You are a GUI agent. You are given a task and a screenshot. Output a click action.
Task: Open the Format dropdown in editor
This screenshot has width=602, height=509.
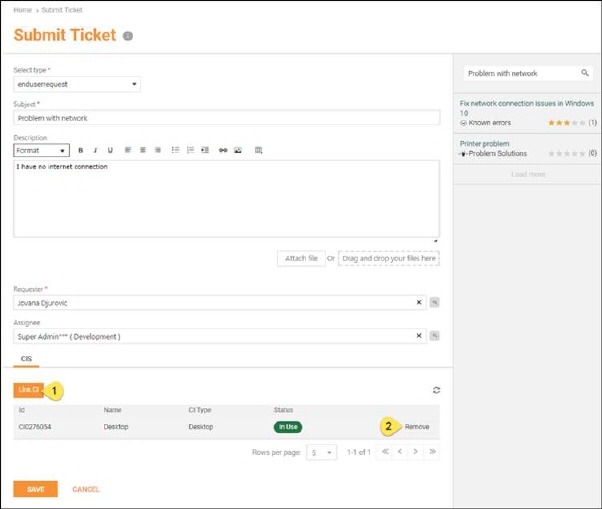[x=41, y=150]
